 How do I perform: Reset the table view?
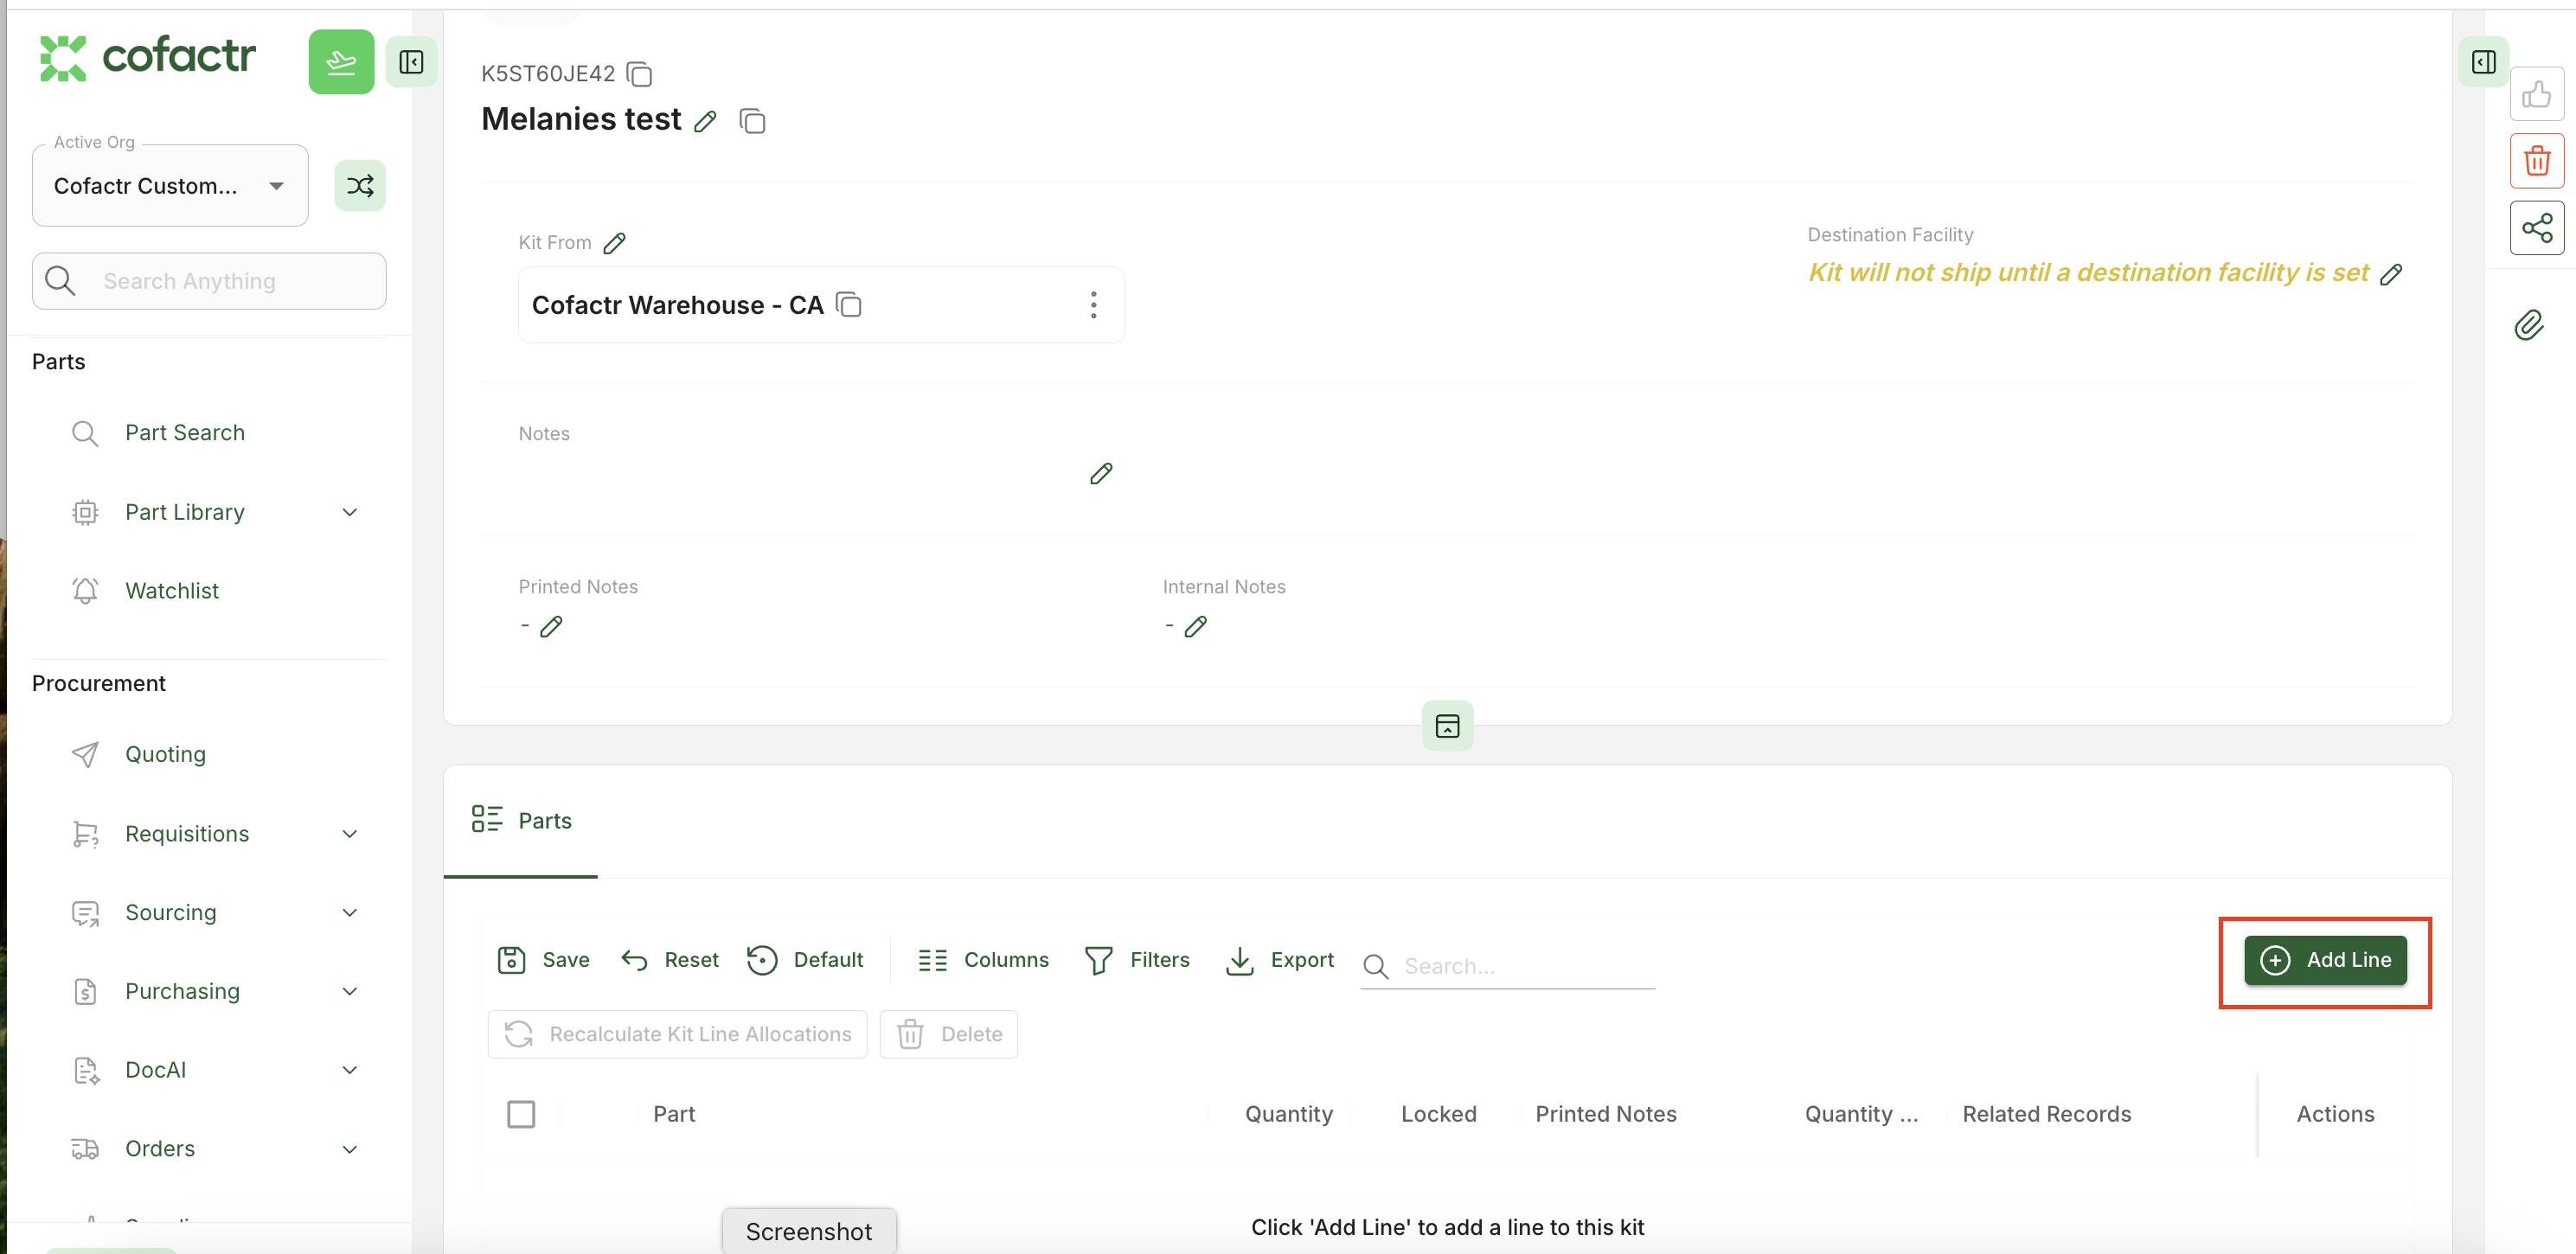tap(669, 961)
